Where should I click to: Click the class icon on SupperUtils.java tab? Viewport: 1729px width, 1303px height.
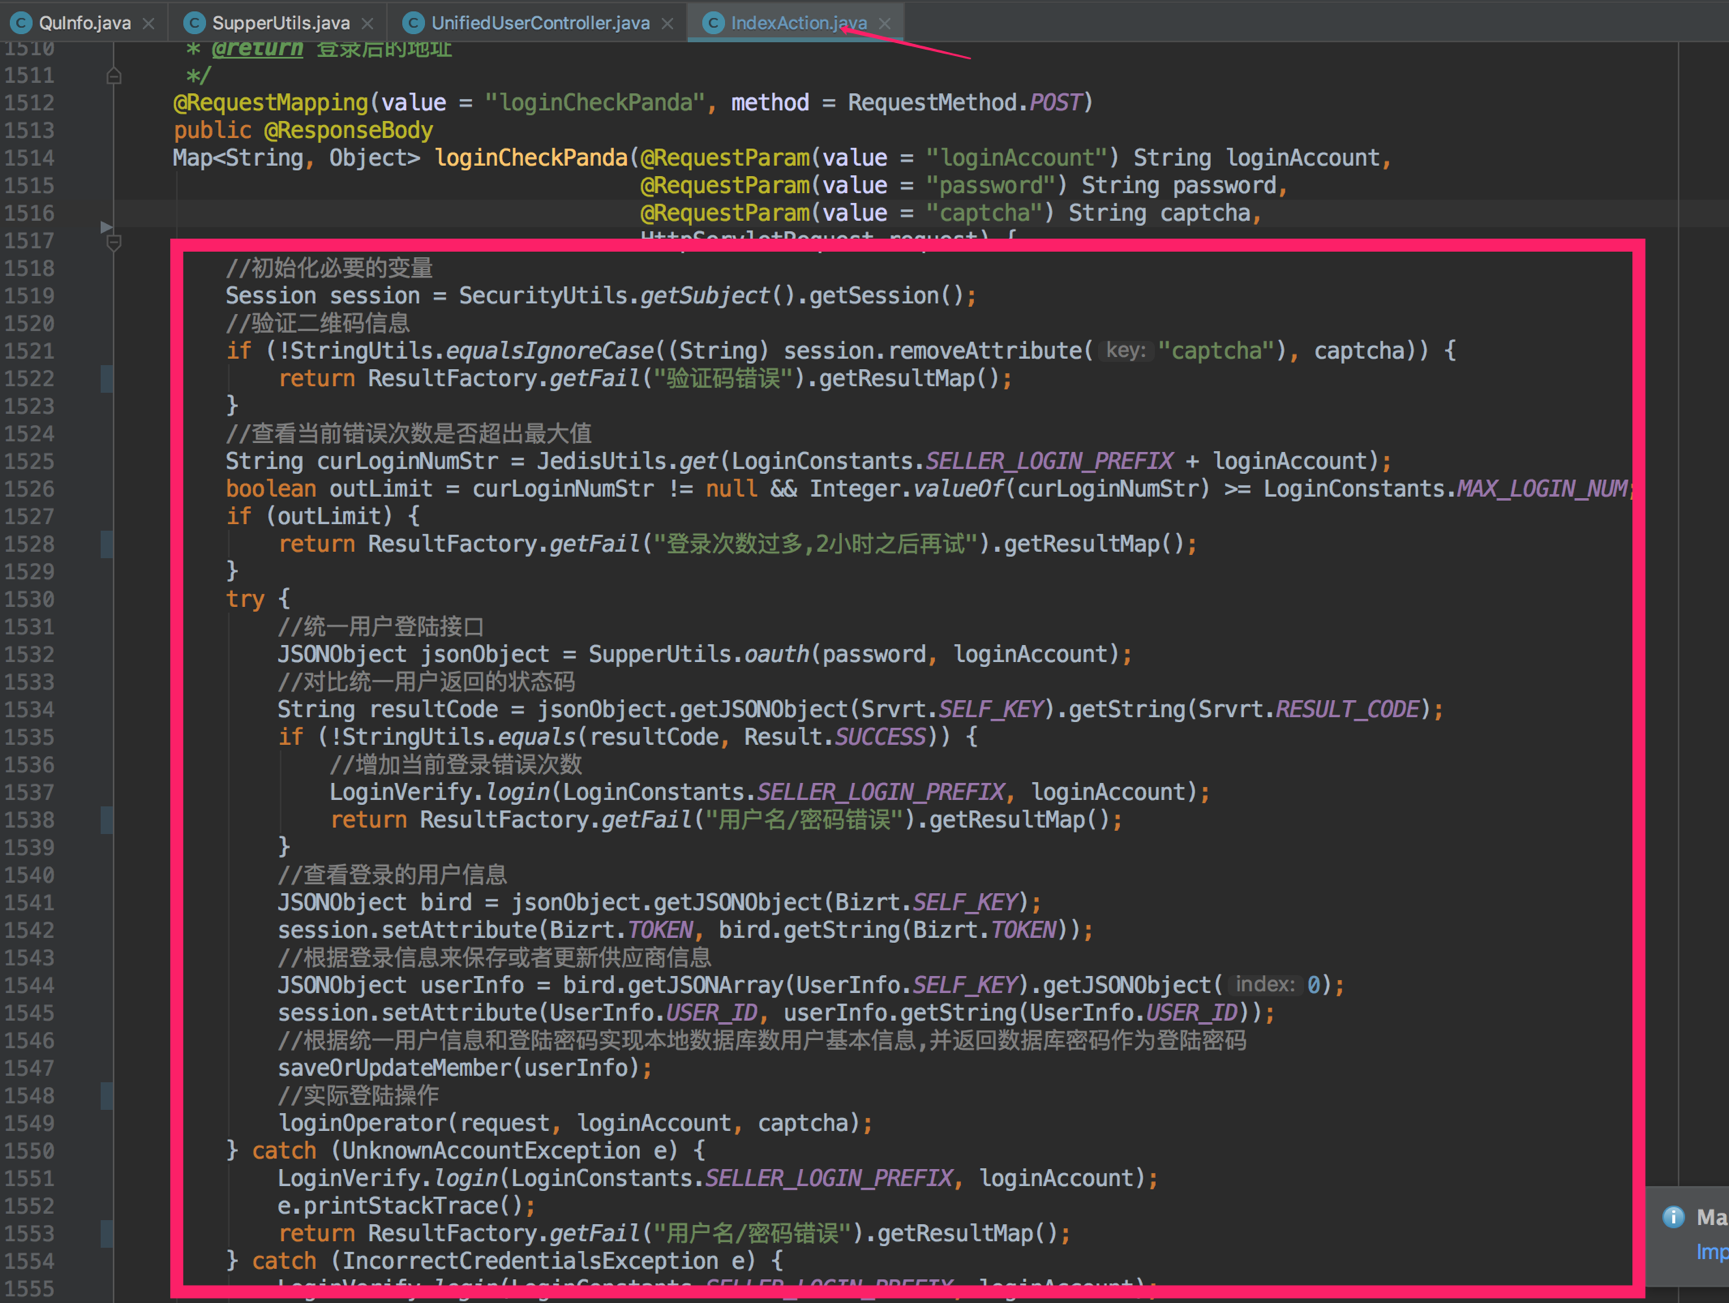coord(195,22)
